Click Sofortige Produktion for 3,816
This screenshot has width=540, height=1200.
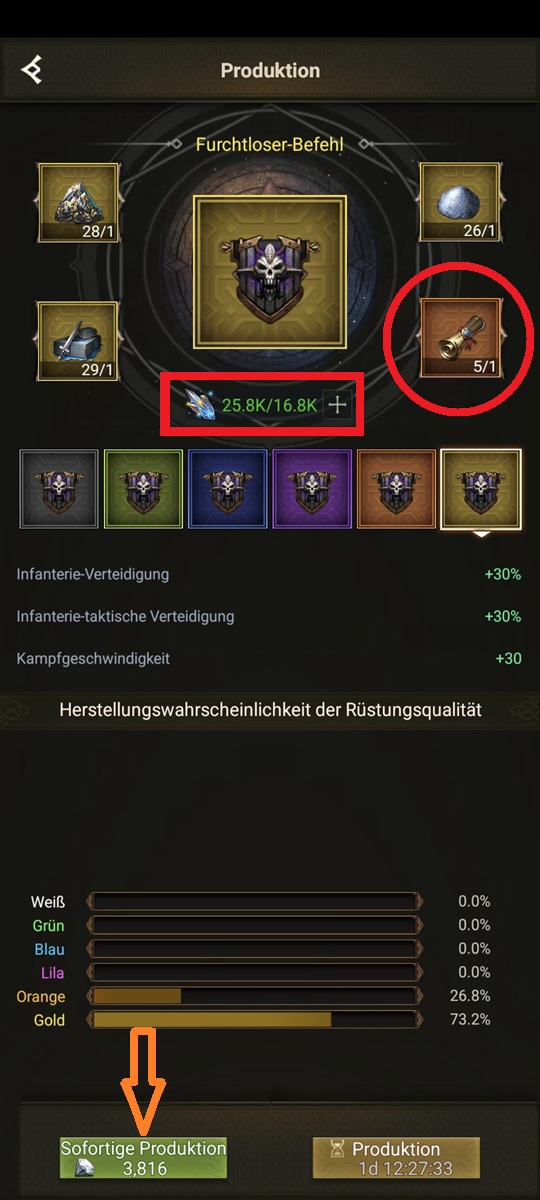tap(143, 1158)
